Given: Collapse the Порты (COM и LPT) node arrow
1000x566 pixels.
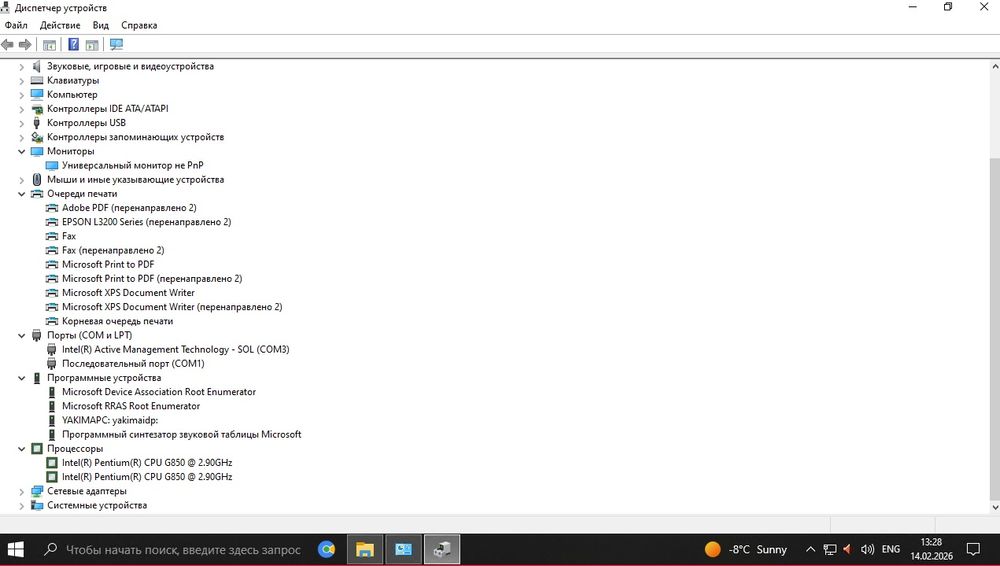Looking at the screenshot, I should (x=22, y=336).
